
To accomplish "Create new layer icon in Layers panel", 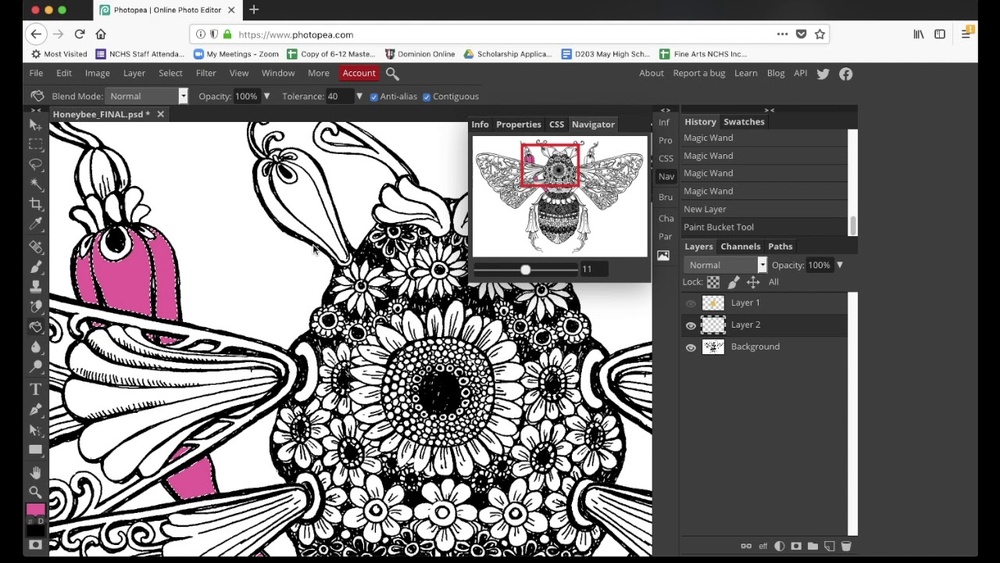I will (829, 546).
